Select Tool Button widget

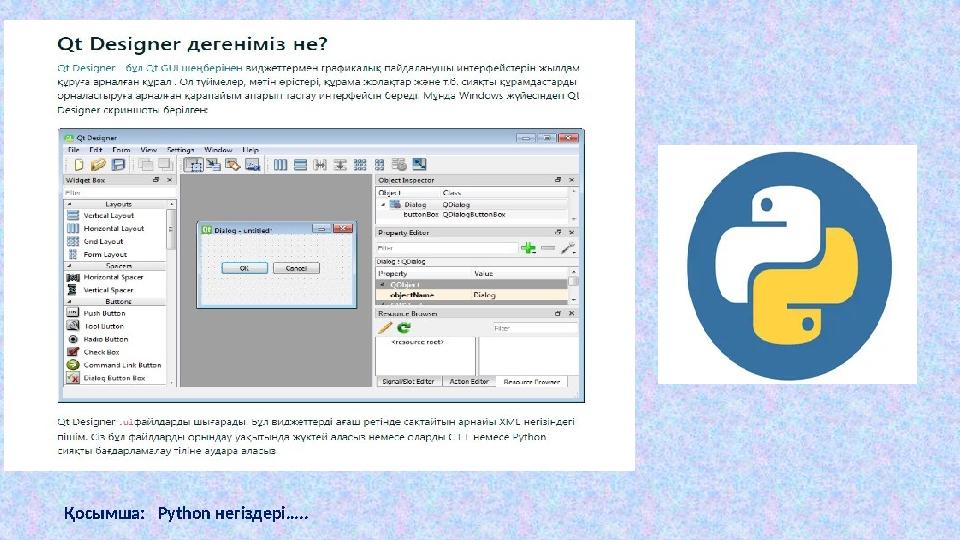tap(96, 326)
